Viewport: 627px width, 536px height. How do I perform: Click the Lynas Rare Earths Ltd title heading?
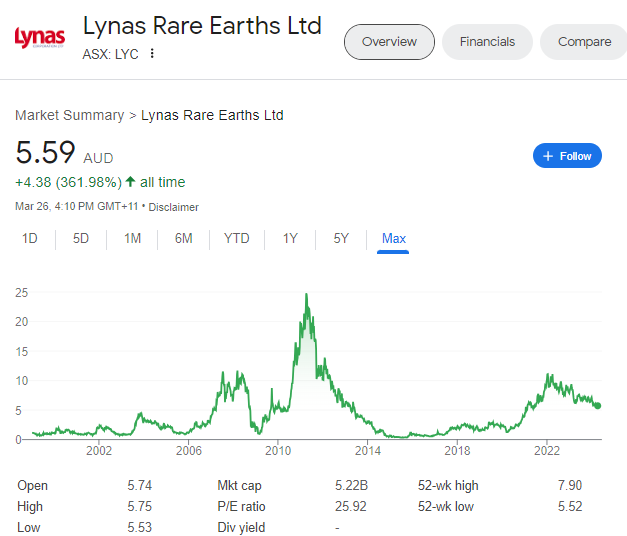[202, 26]
